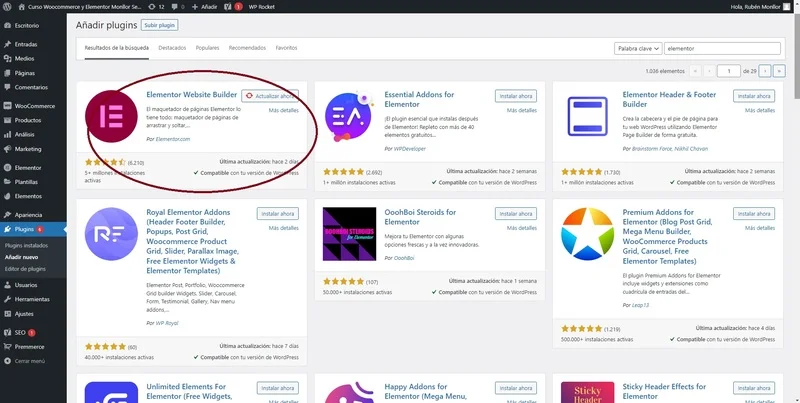Go to the next results page
800x403 pixels.
coord(764,71)
